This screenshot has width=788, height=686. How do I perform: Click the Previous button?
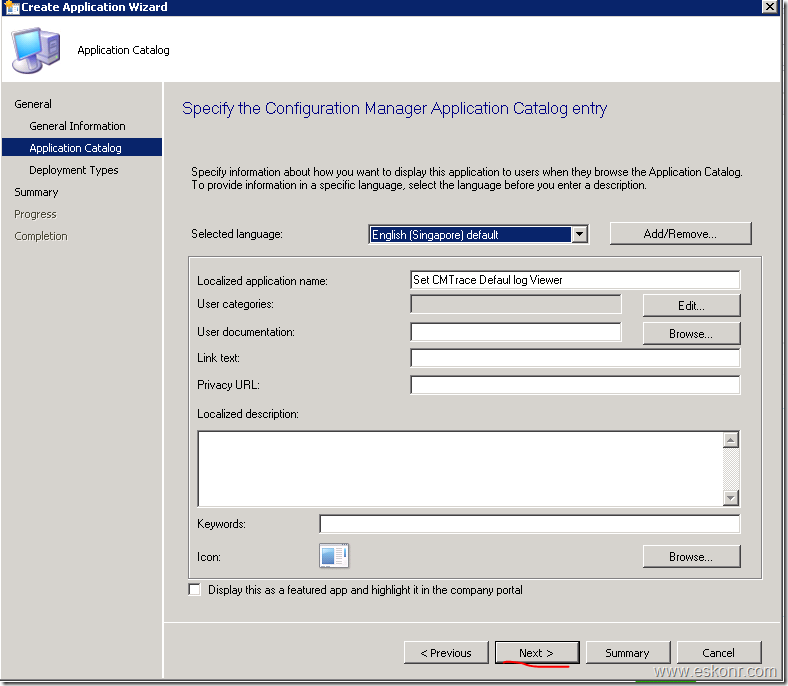446,653
